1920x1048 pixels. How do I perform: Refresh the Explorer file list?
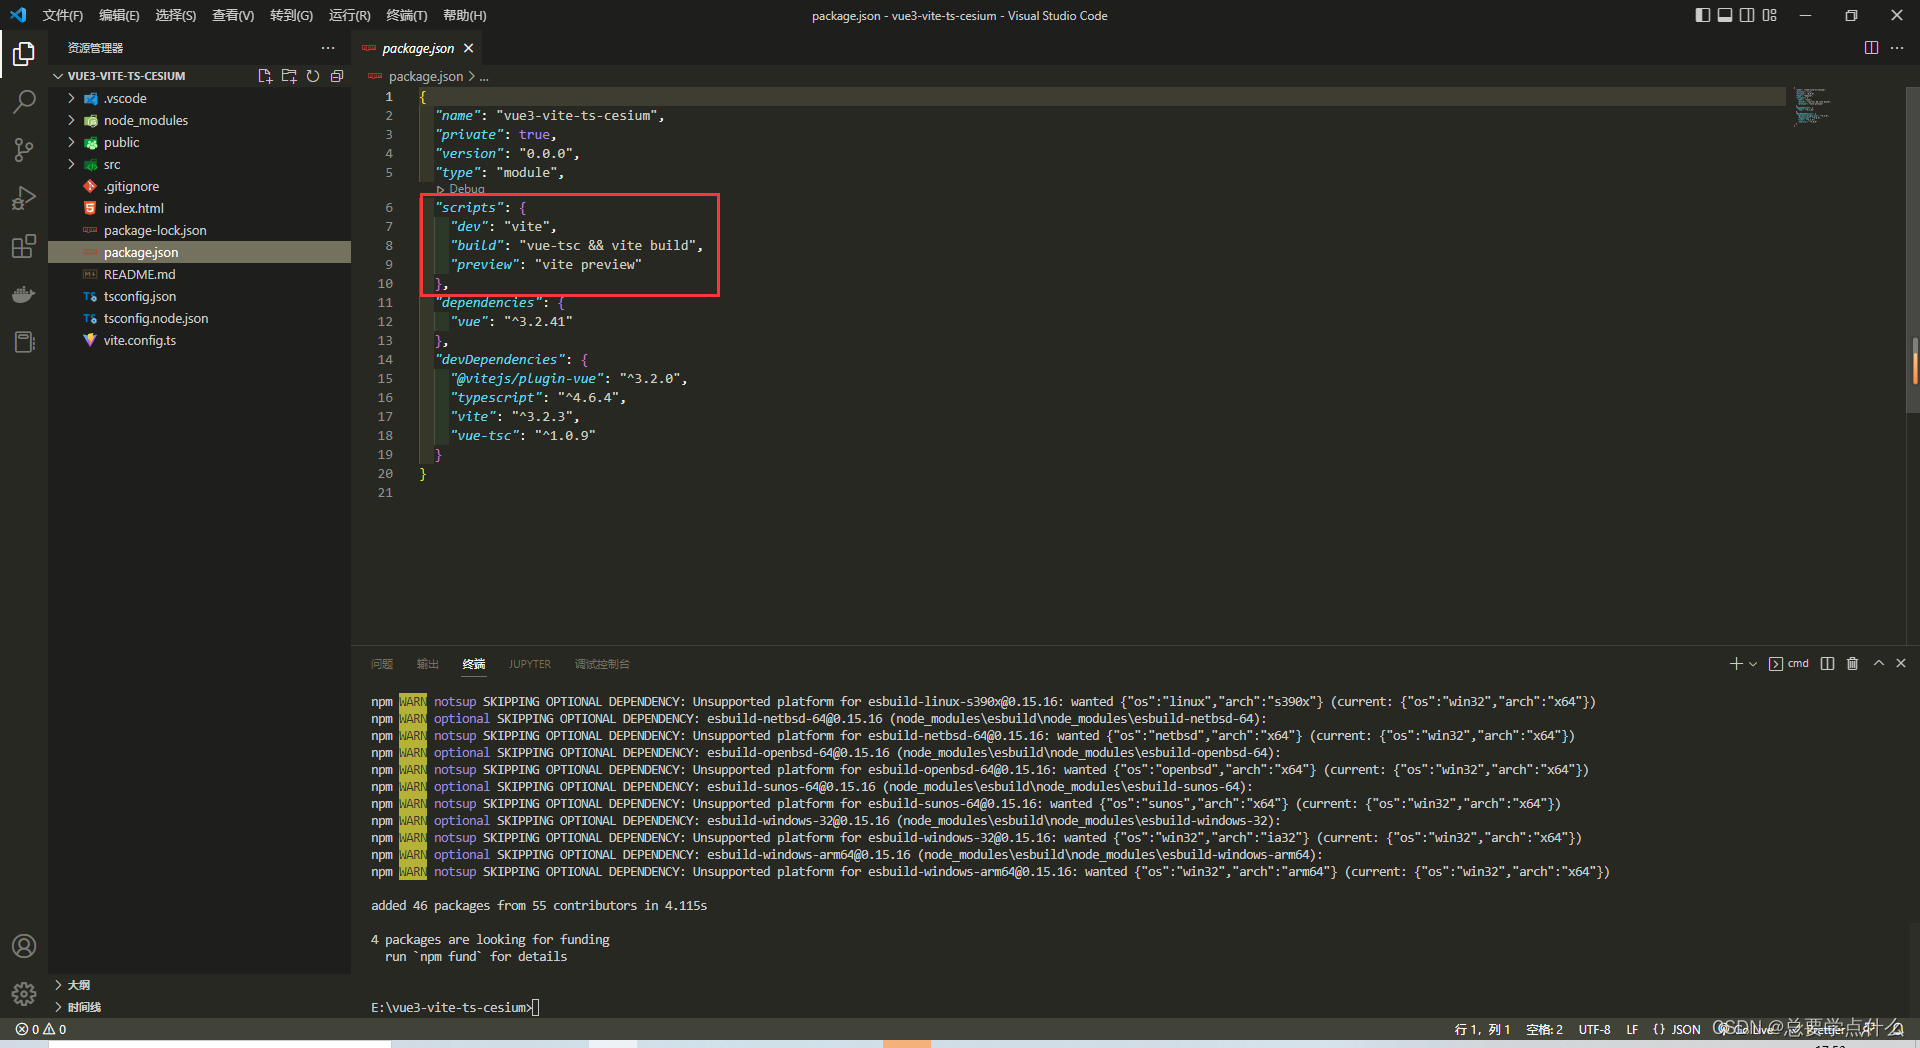pyautogui.click(x=313, y=75)
